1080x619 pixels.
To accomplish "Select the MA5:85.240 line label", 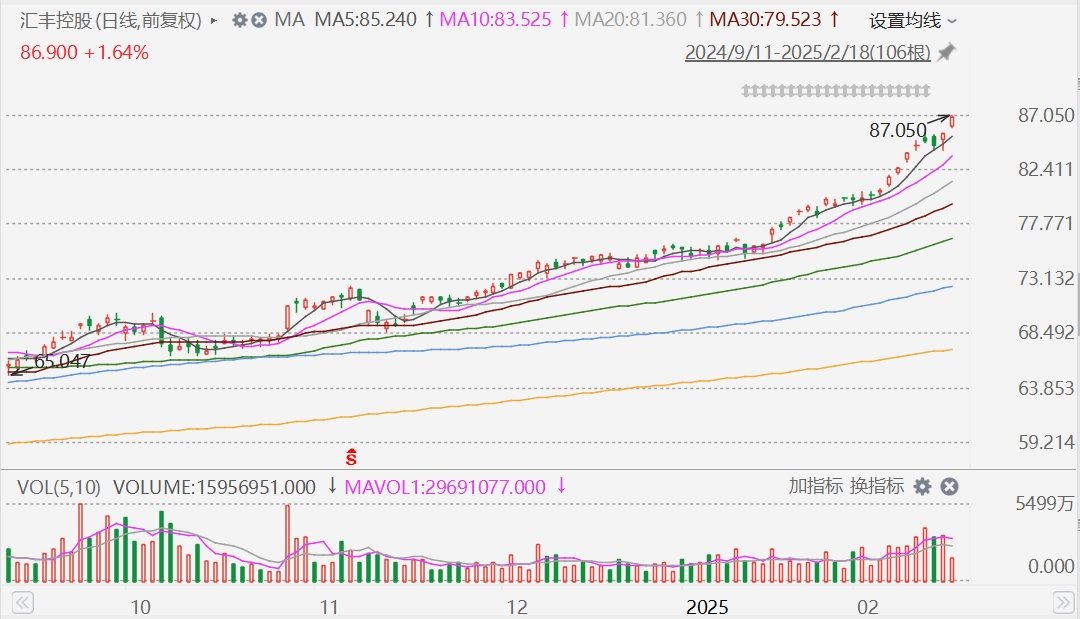I will coord(366,20).
